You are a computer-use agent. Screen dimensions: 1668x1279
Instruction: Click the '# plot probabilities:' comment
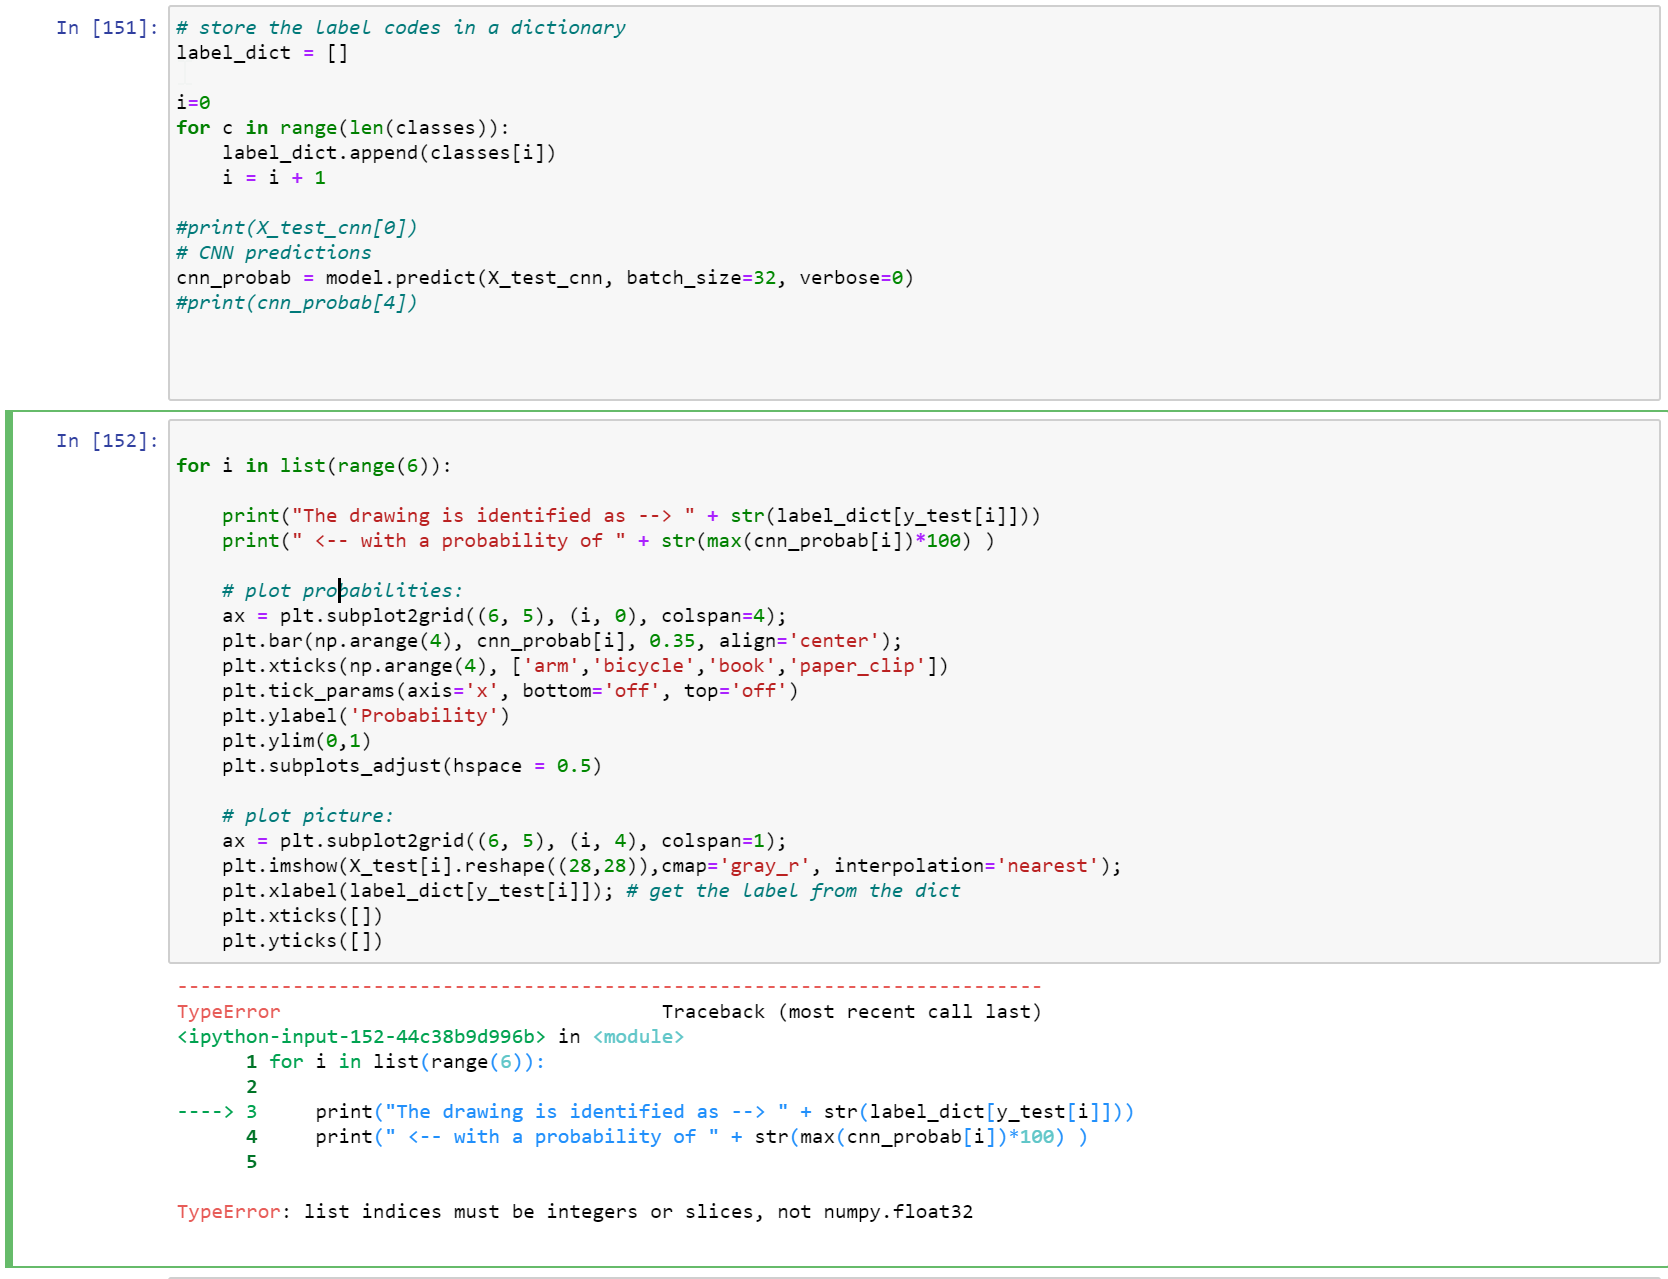pyautogui.click(x=343, y=590)
